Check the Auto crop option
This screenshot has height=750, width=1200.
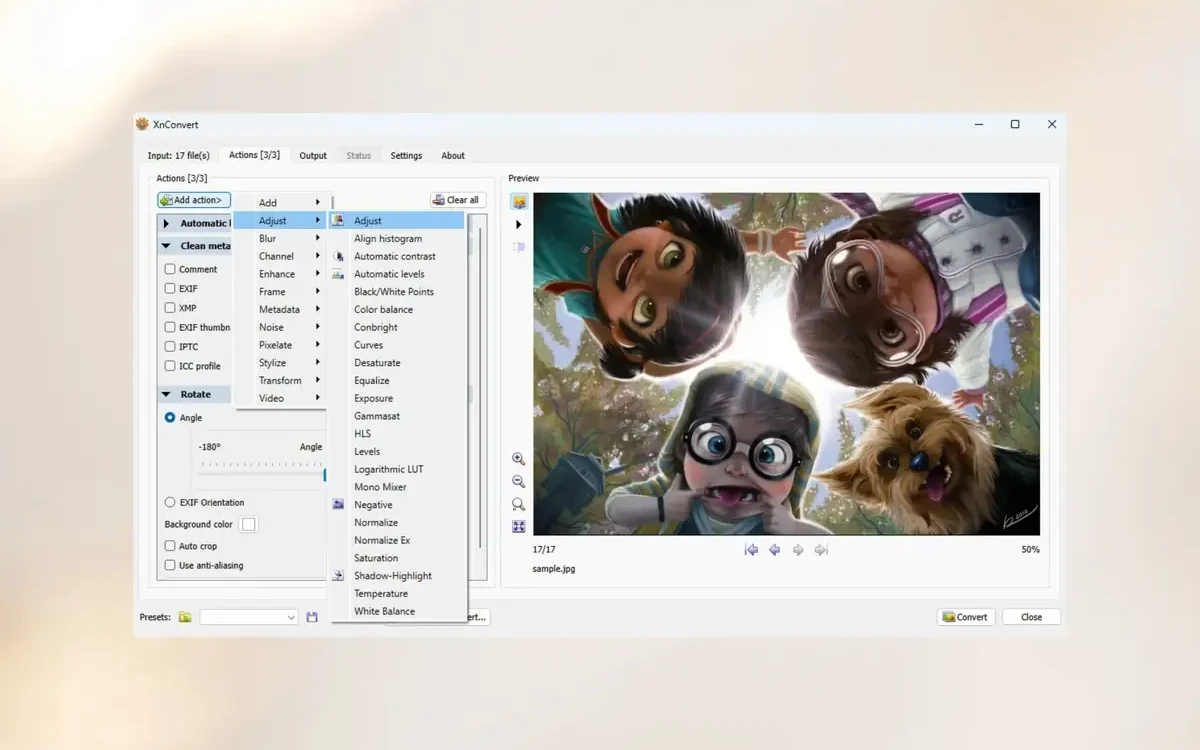click(170, 546)
